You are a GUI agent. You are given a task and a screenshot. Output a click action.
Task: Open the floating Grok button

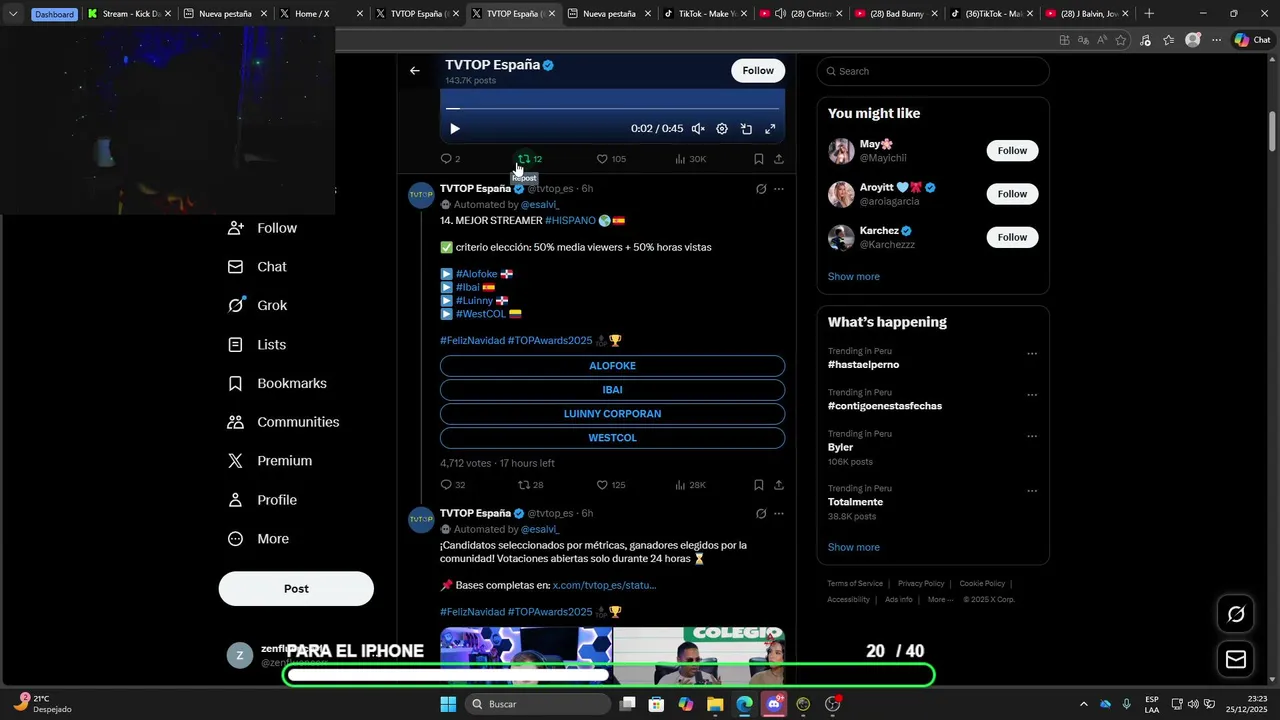point(1236,614)
